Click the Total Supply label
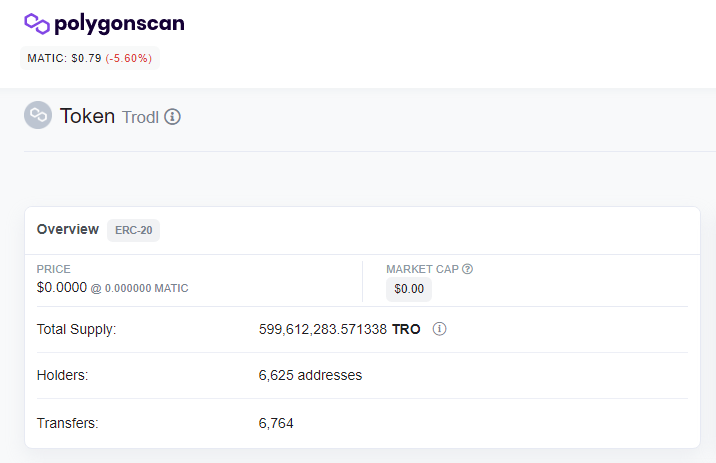Viewport: 716px width, 463px height. (x=76, y=329)
